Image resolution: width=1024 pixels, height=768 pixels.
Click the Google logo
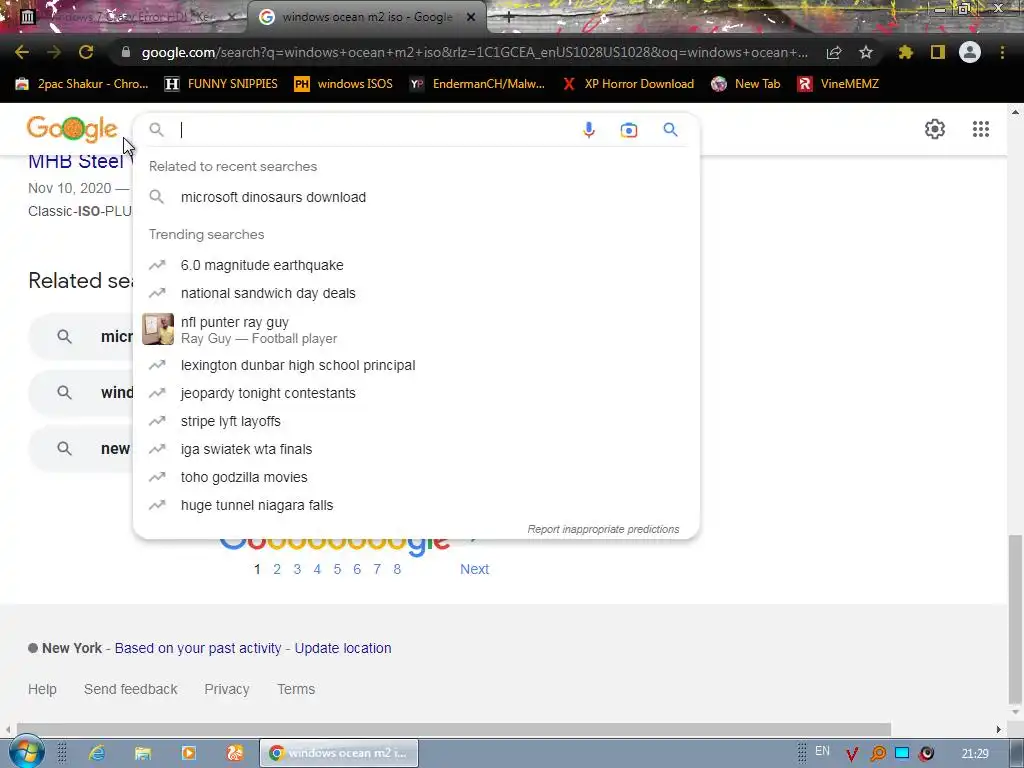[x=72, y=129]
